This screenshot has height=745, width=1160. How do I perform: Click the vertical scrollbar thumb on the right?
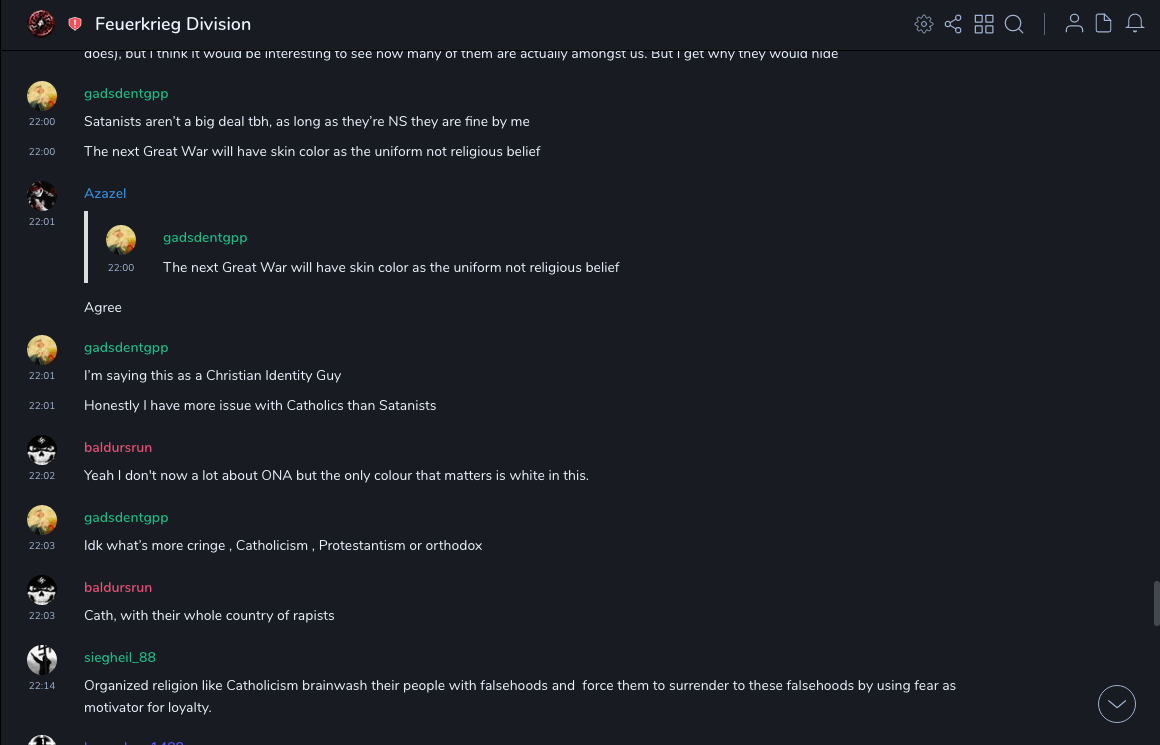click(x=1156, y=603)
